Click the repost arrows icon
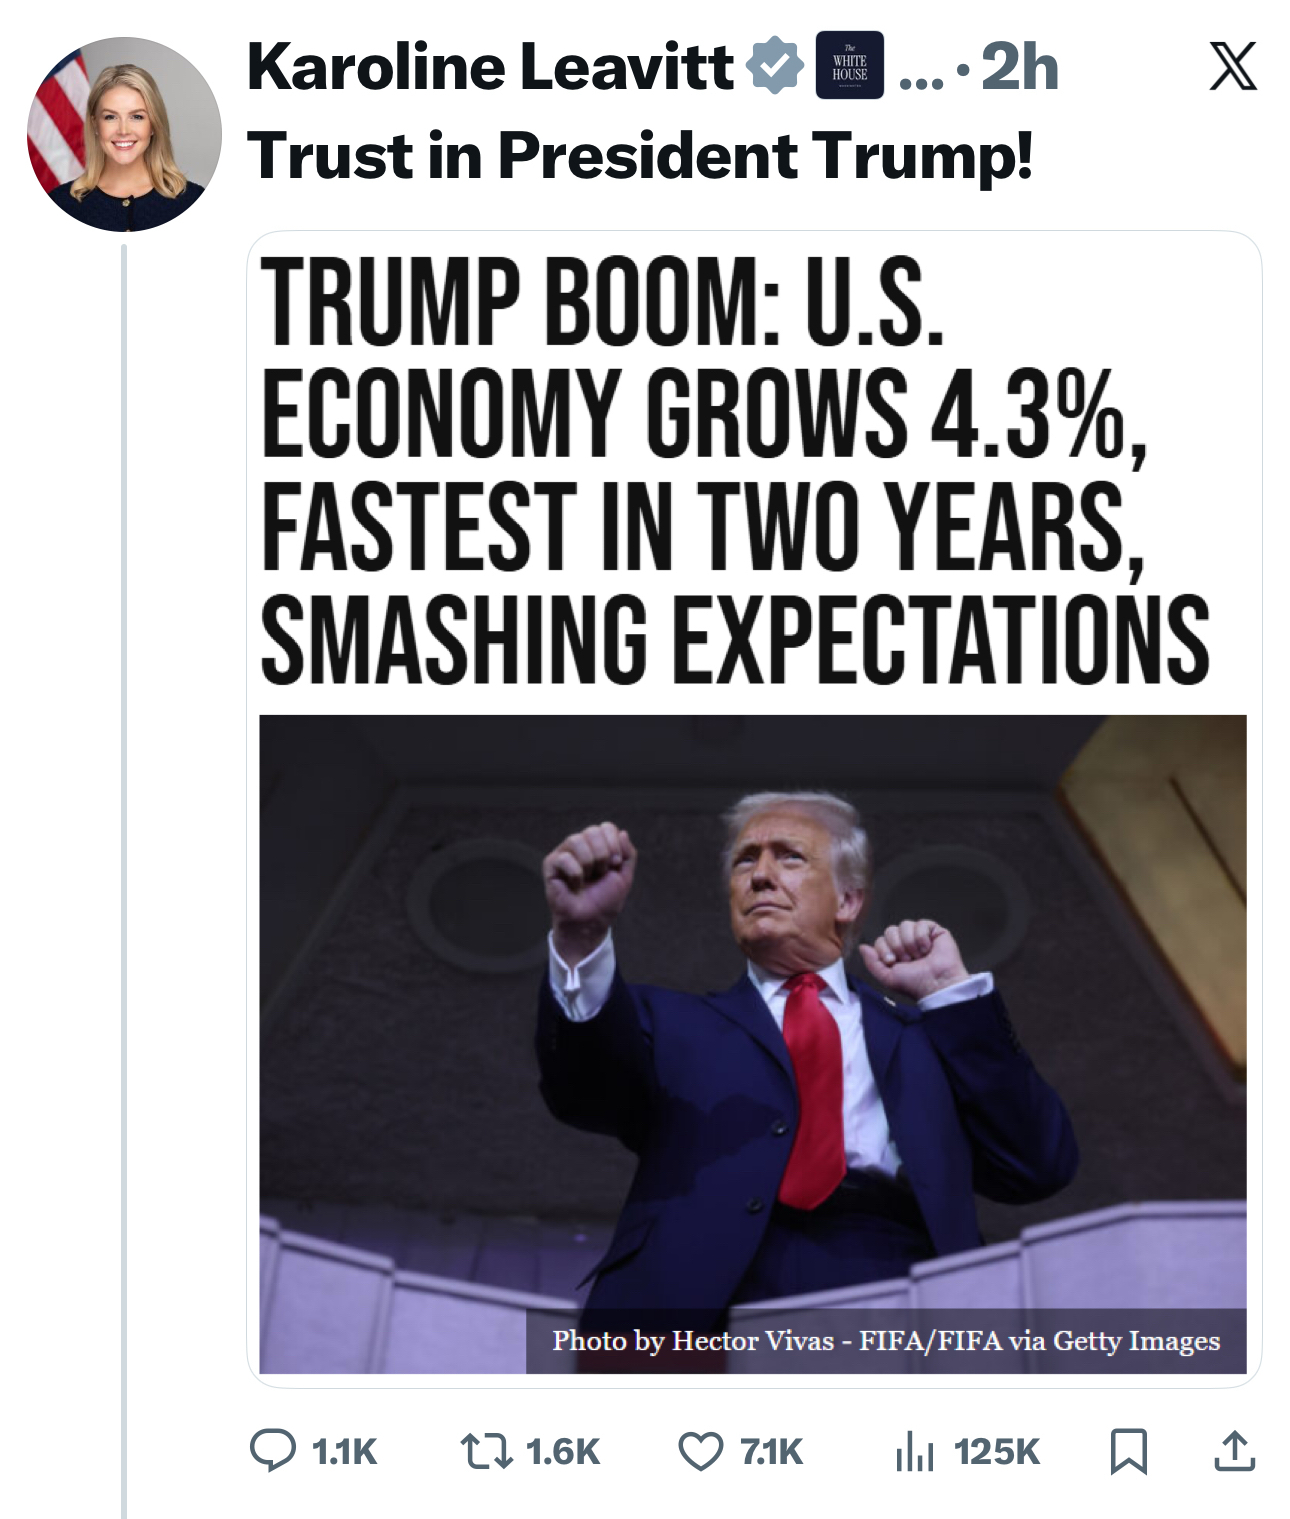Screen dimensions: 1290x1519 point(486,1451)
